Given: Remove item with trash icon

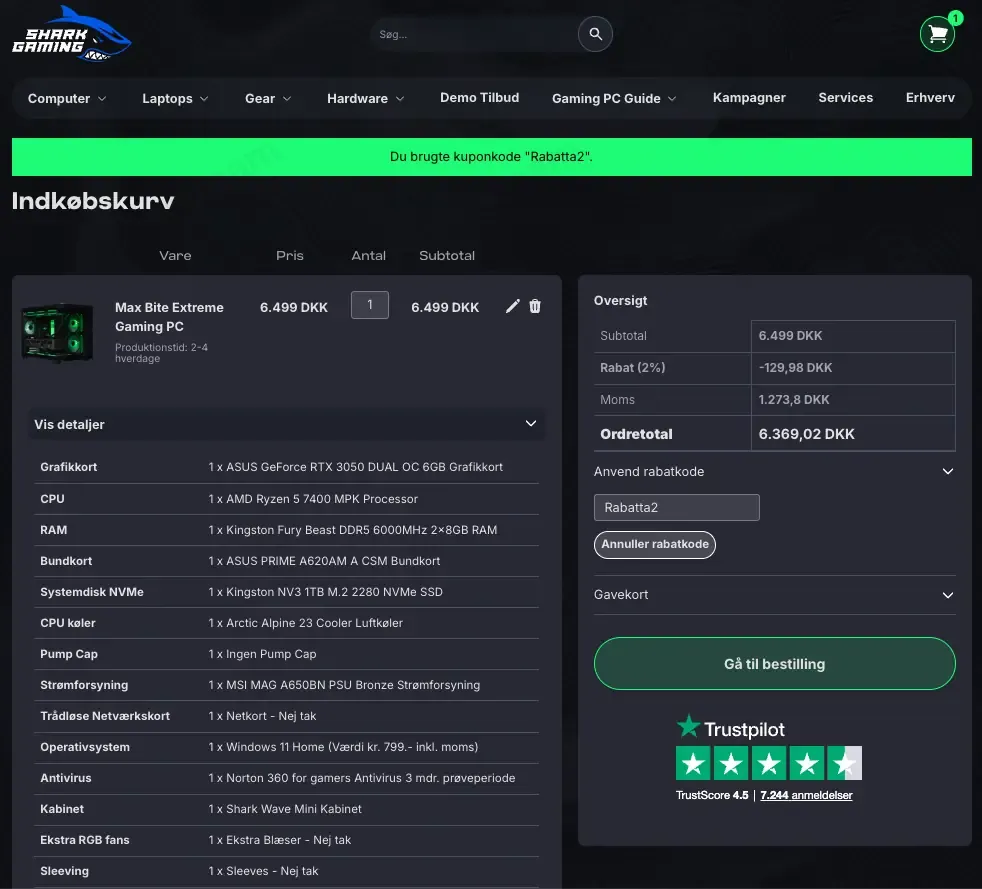Looking at the screenshot, I should tap(535, 306).
